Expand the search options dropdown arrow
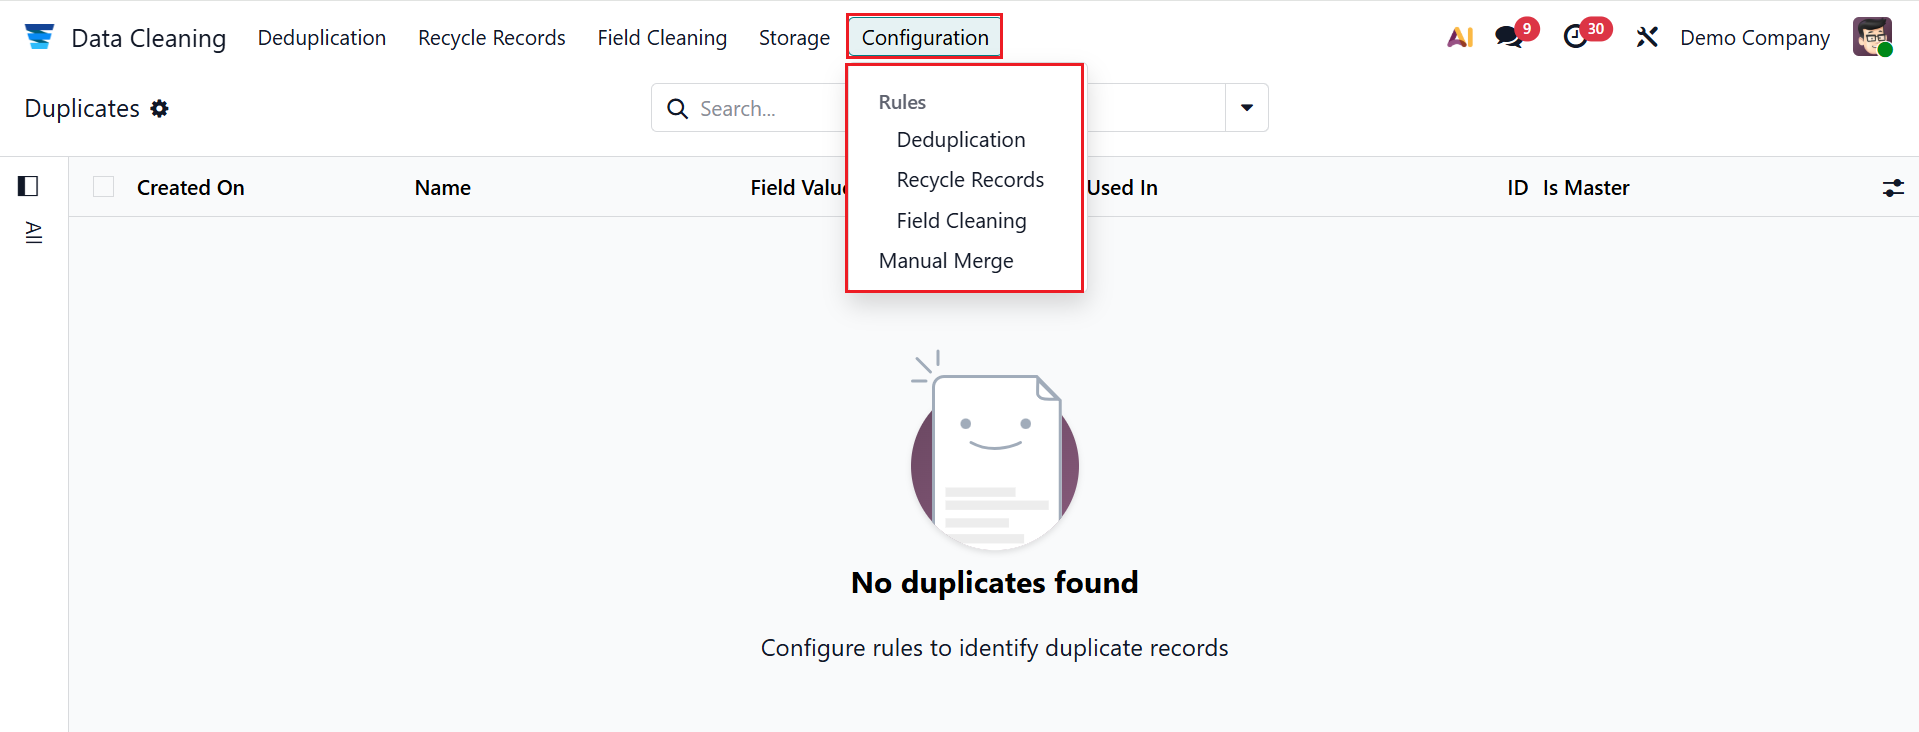Image resolution: width=1919 pixels, height=732 pixels. (x=1246, y=108)
